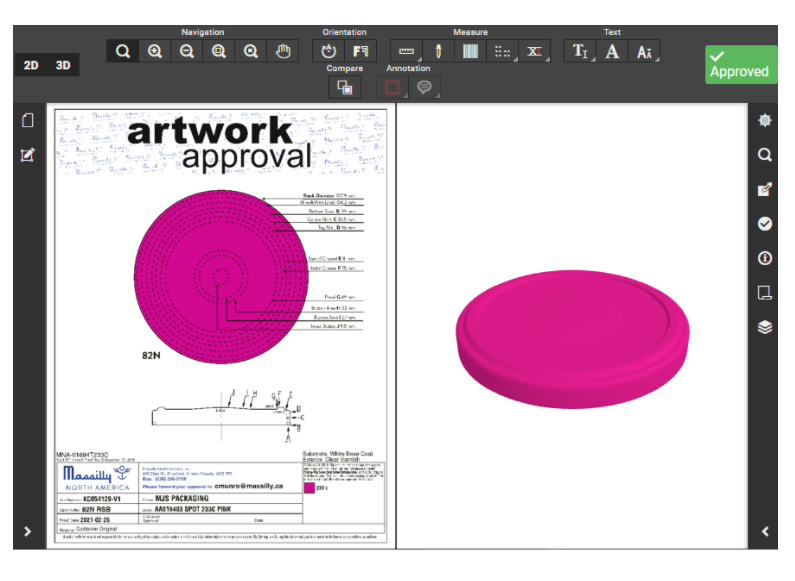Activate the barcode measure tool

470,52
